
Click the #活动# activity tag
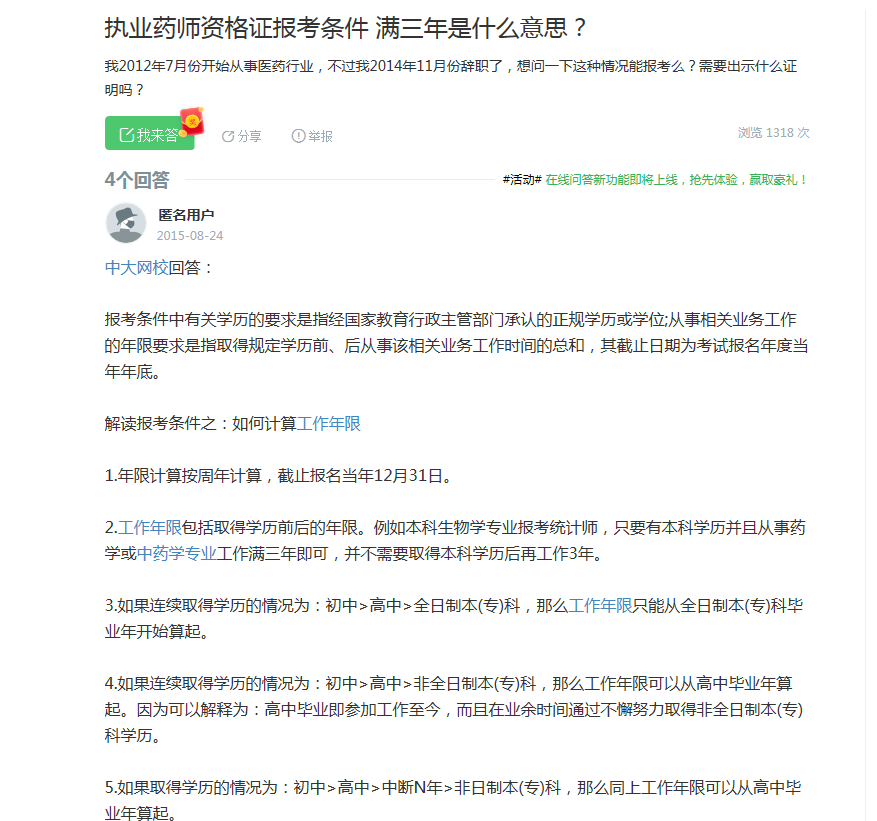(x=522, y=180)
